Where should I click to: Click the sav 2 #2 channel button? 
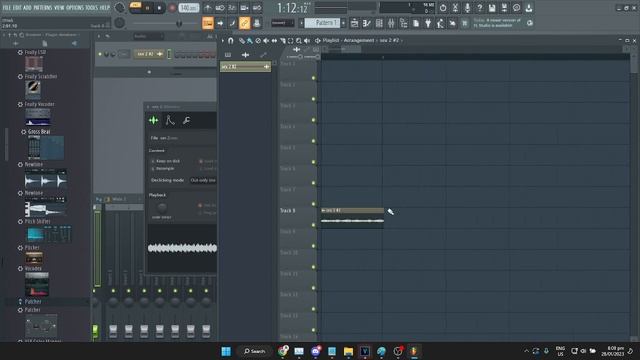pos(149,54)
